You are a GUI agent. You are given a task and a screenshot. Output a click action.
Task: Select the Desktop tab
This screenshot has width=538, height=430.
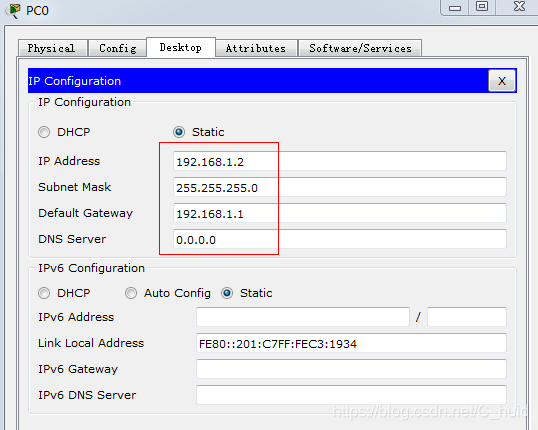coord(181,47)
